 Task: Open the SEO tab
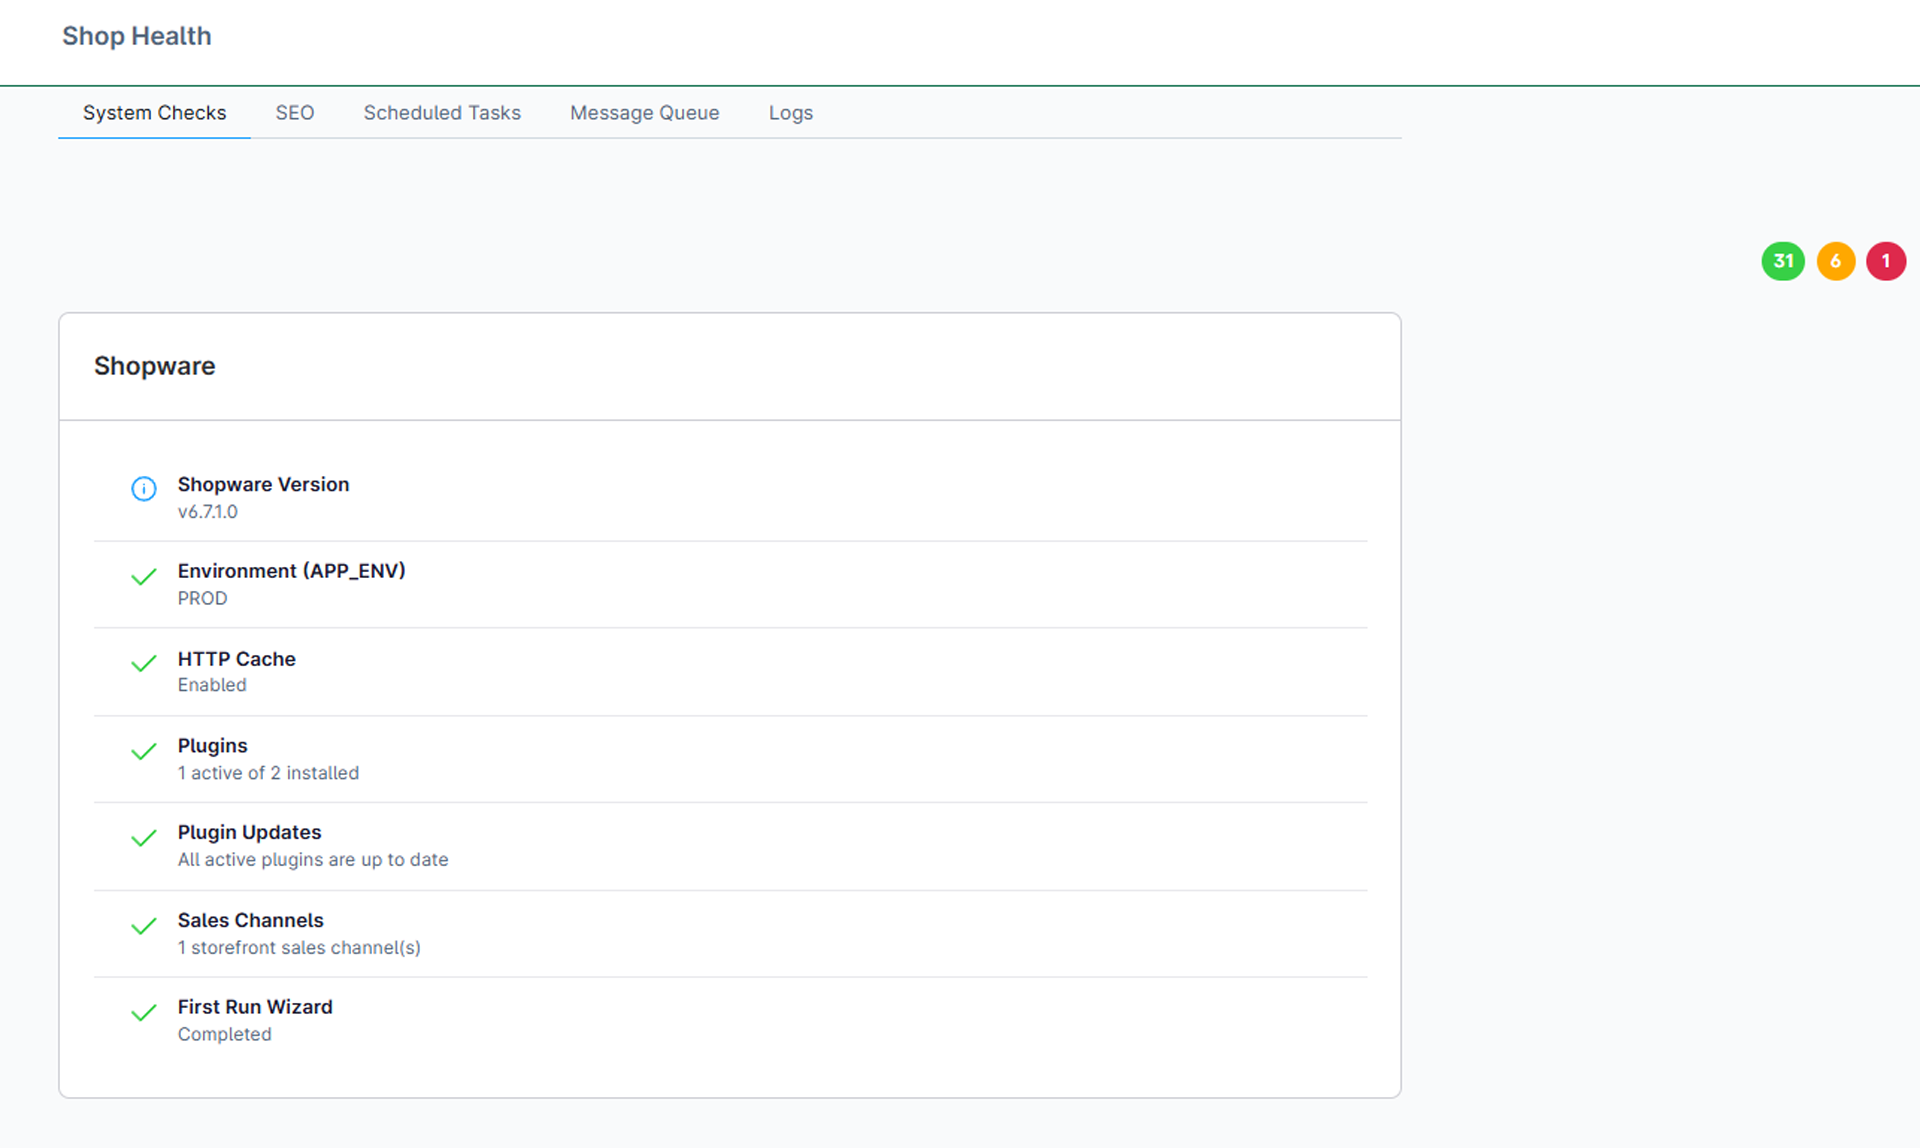pyautogui.click(x=295, y=113)
